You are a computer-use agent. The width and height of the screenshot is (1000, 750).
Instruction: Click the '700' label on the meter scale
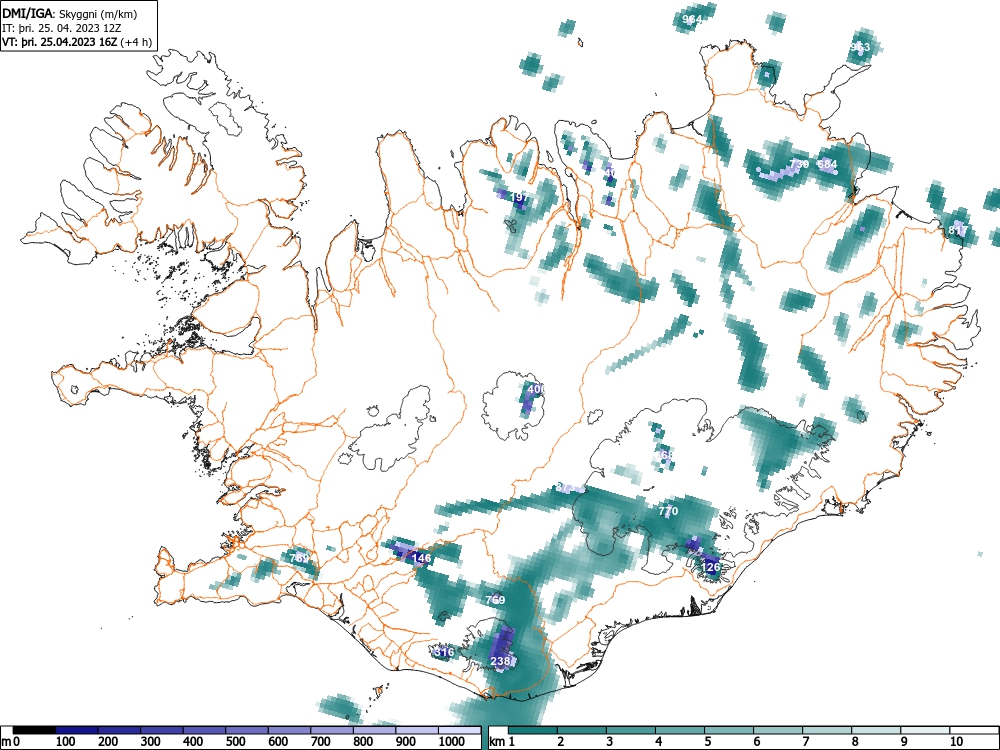point(320,742)
